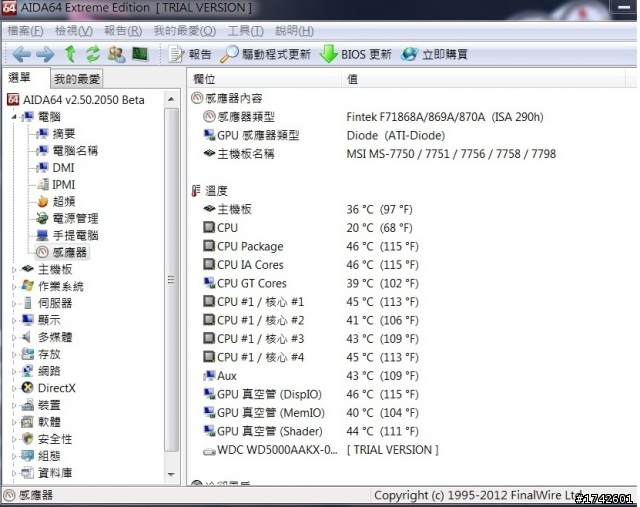Open BIOS 更新 from the toolbar
Screen dimensions: 640x507
[356, 54]
